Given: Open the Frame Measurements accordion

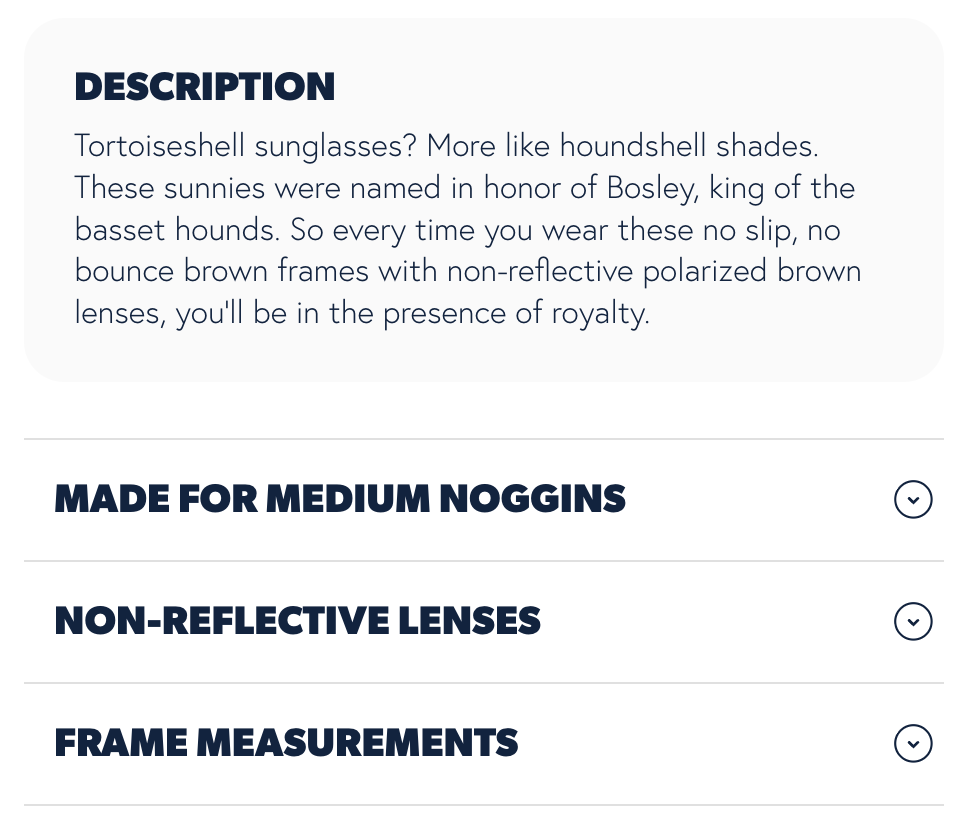Looking at the screenshot, I should pos(484,744).
